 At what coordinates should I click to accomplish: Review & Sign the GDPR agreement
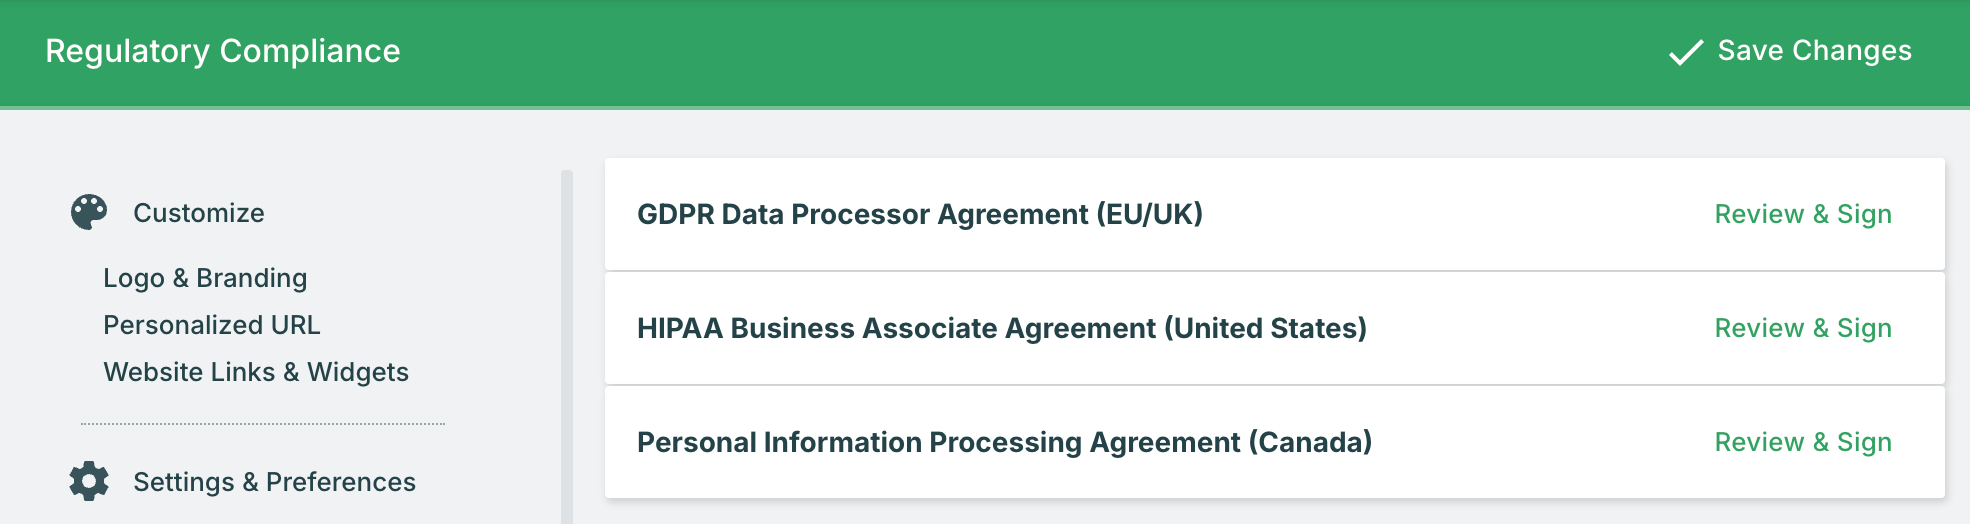point(1802,214)
